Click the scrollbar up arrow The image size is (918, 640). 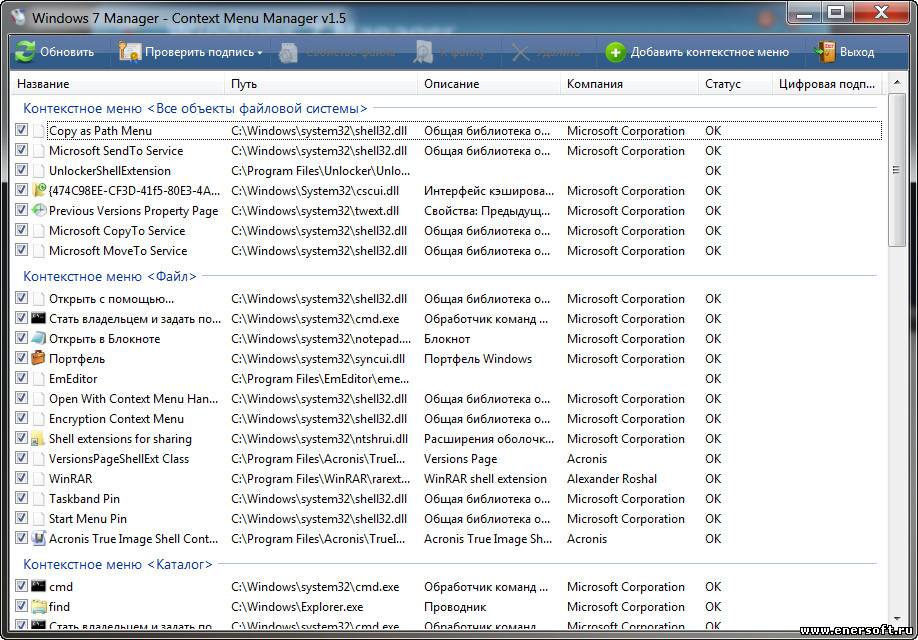896,83
